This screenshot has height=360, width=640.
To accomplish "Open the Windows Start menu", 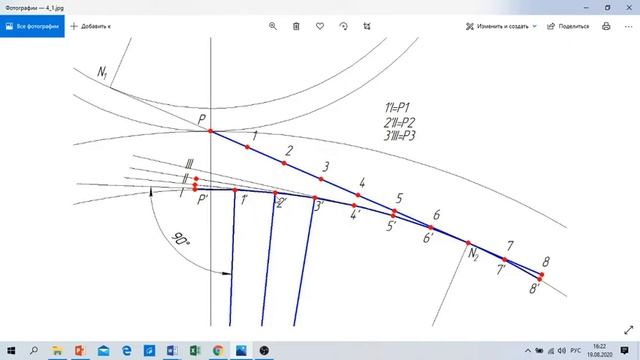I will pos(11,351).
